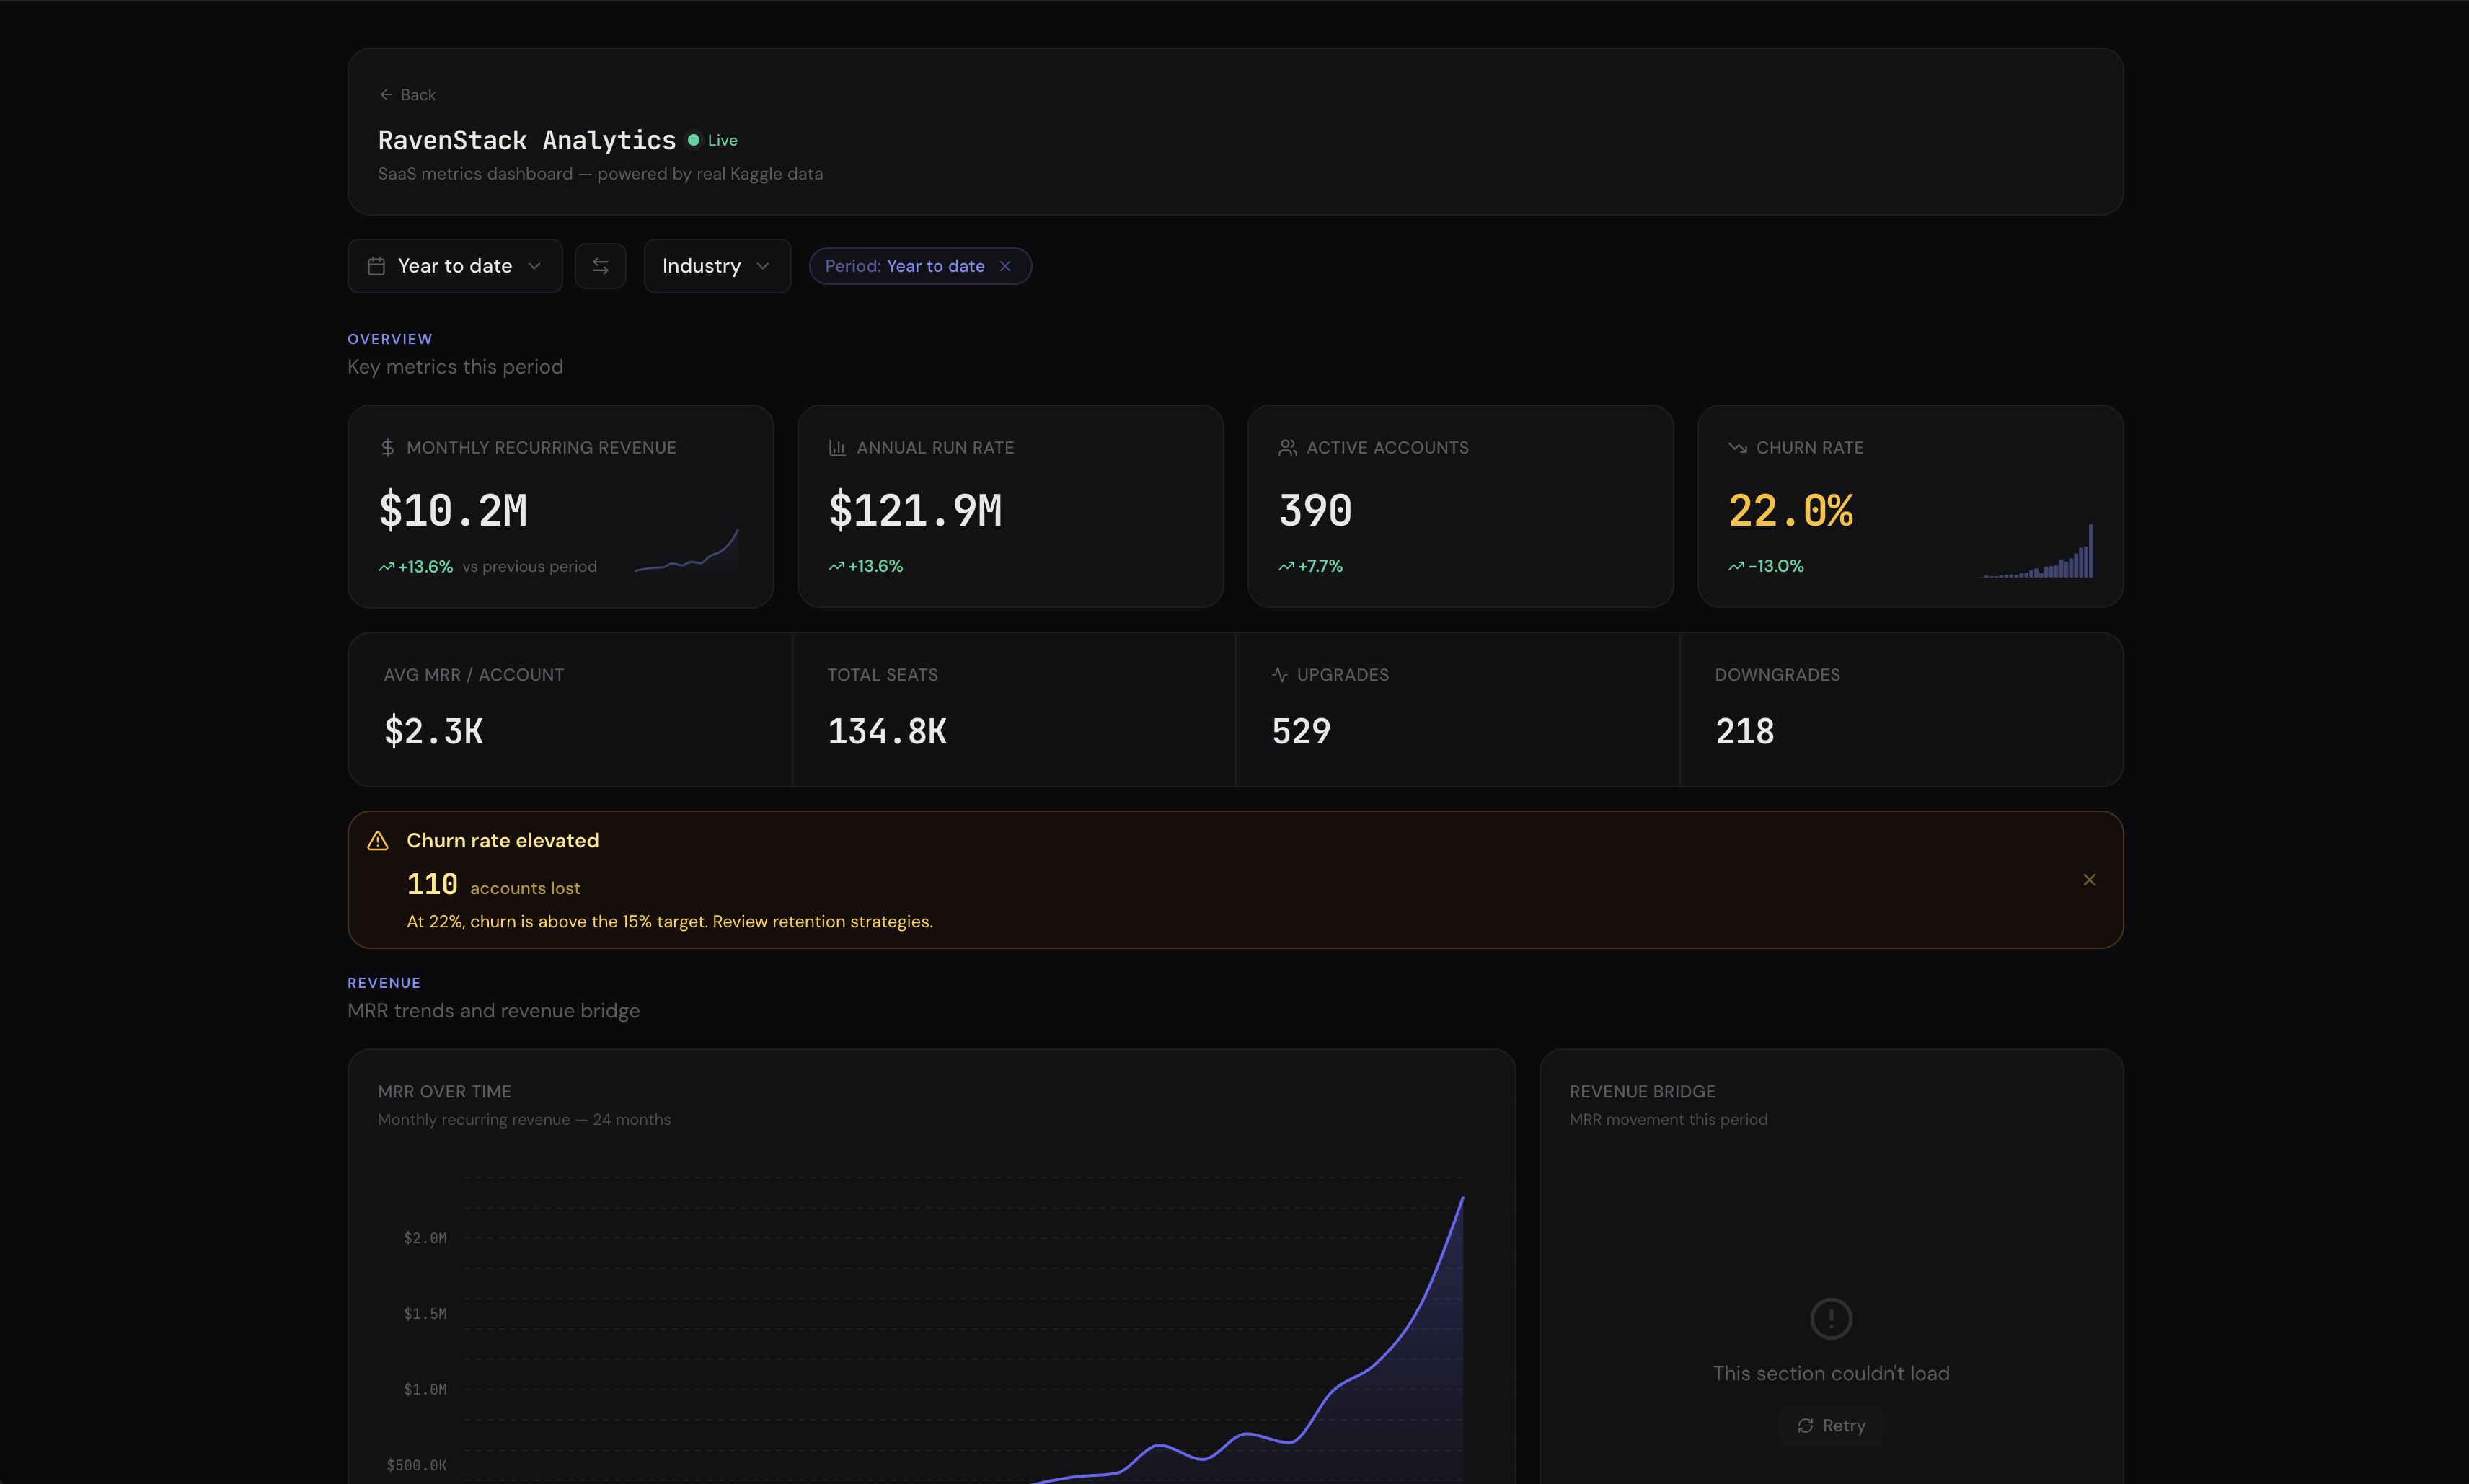Click the people icon on Active Accounts card
The height and width of the screenshot is (1484, 2469).
1288,447
